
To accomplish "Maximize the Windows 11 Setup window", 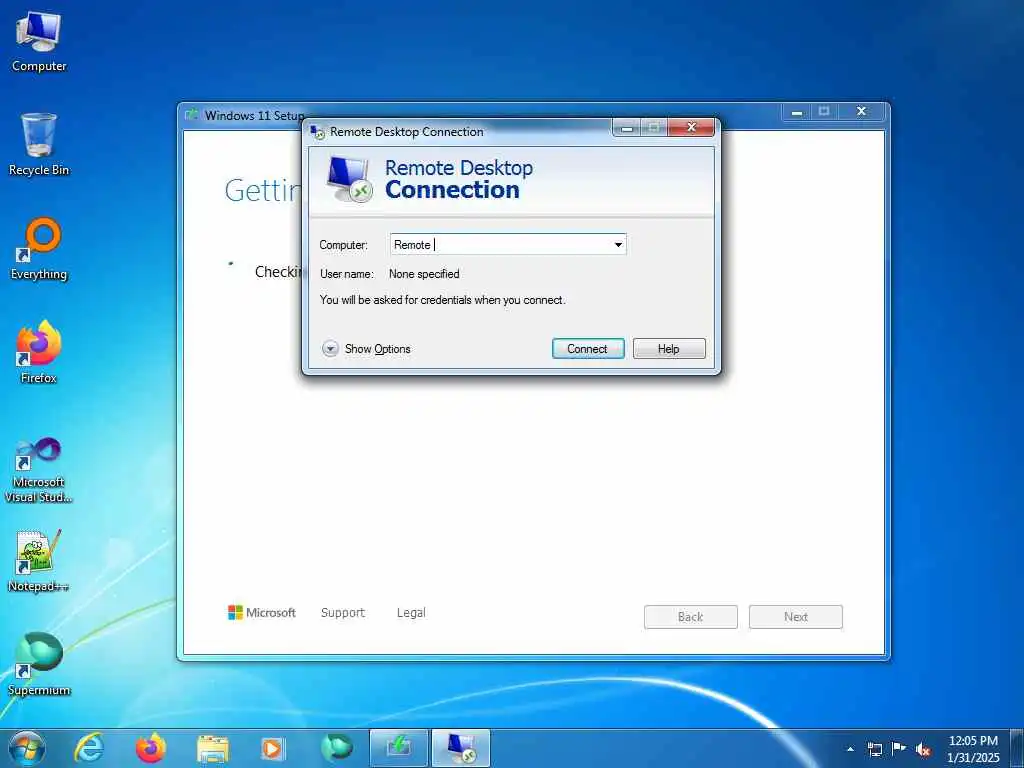I will (824, 112).
